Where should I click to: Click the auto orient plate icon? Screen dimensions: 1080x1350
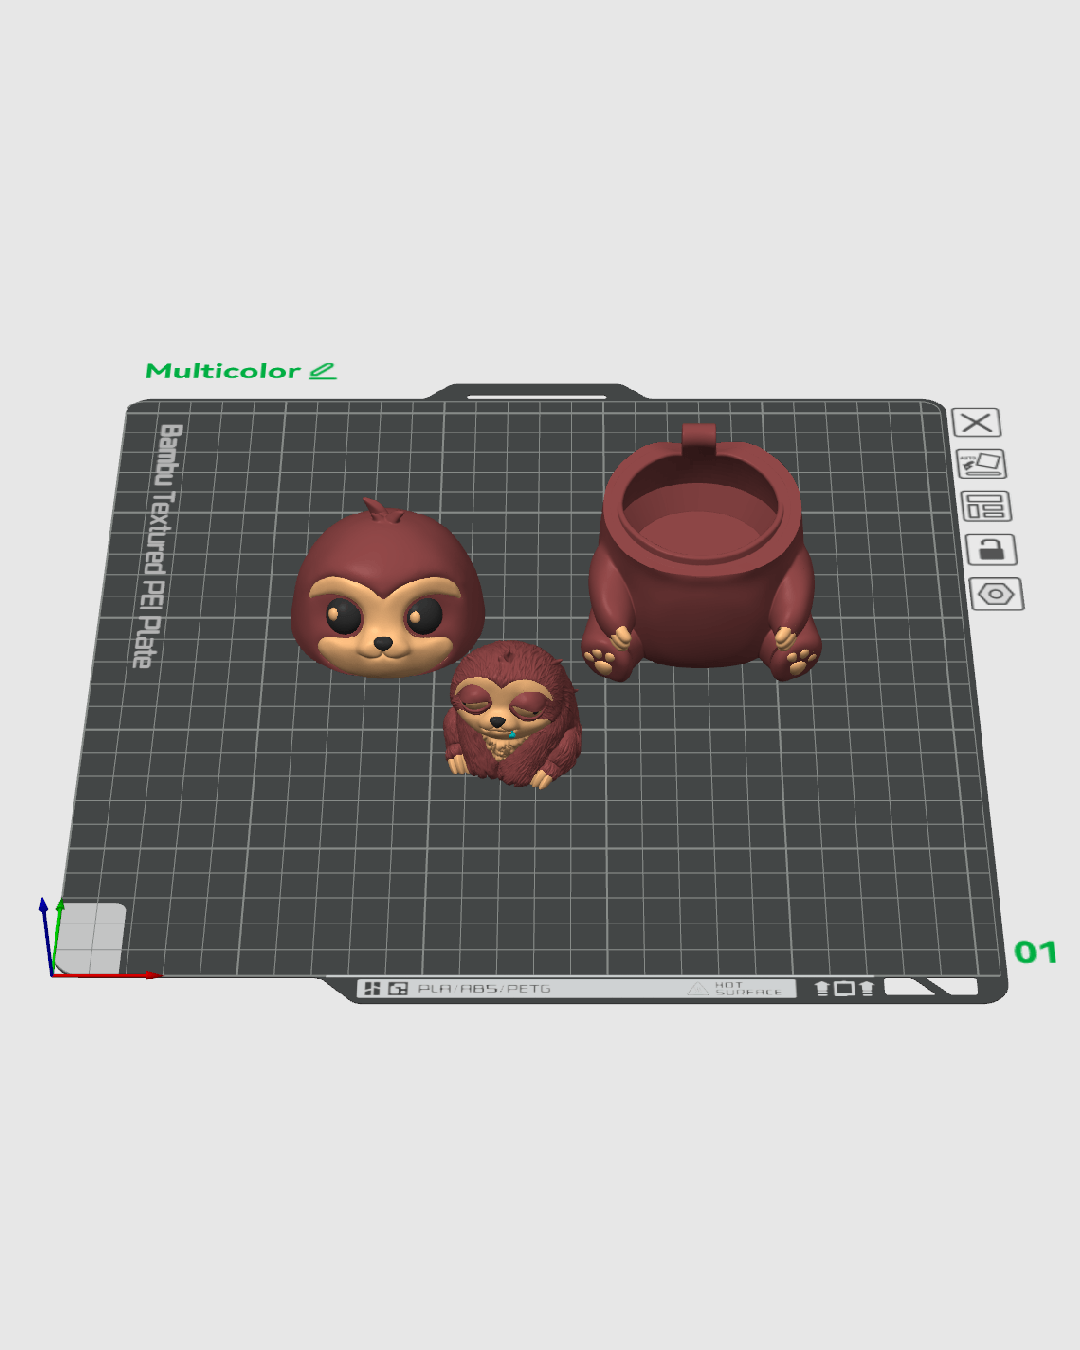click(x=981, y=464)
